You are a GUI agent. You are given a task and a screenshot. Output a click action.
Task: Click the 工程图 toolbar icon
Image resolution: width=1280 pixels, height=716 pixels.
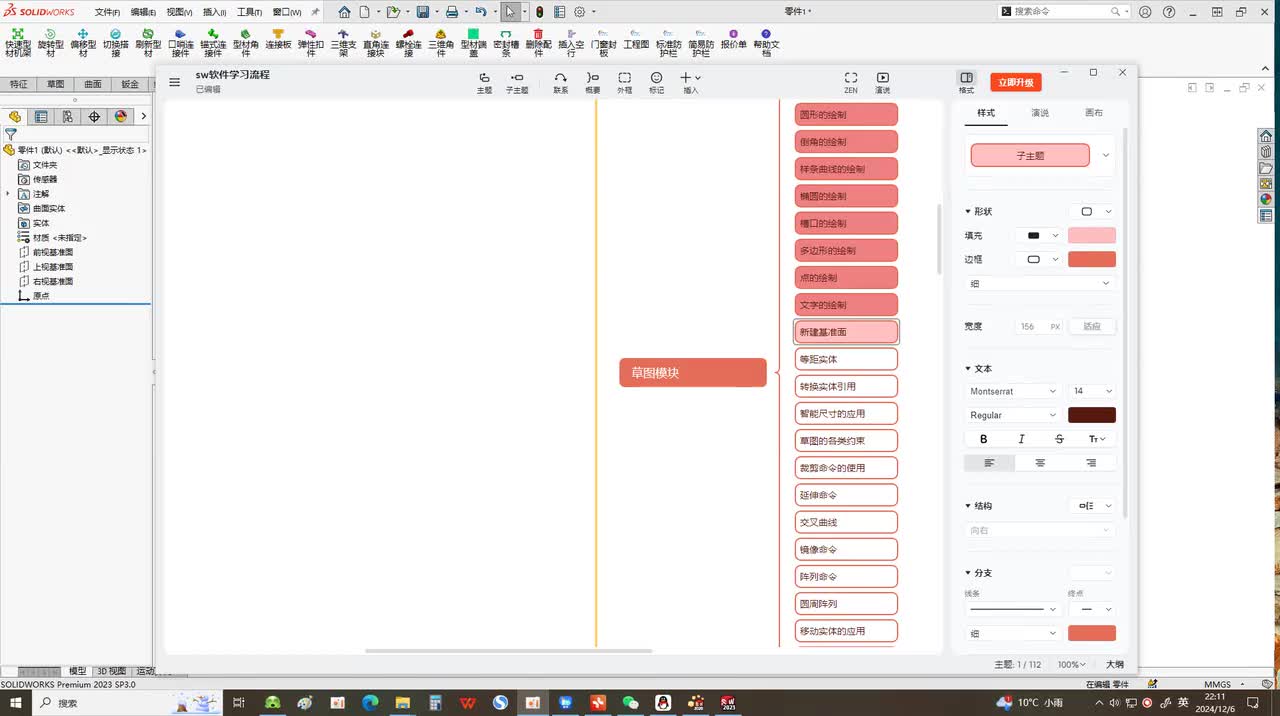click(x=636, y=39)
